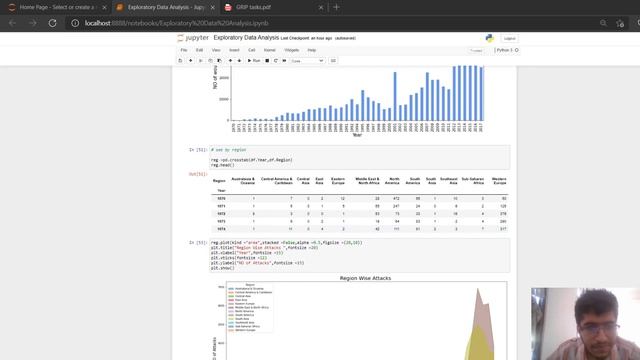The image size is (640, 360).
Task: Interrupt the kernel with the stop icon
Action: pyautogui.click(x=267, y=60)
